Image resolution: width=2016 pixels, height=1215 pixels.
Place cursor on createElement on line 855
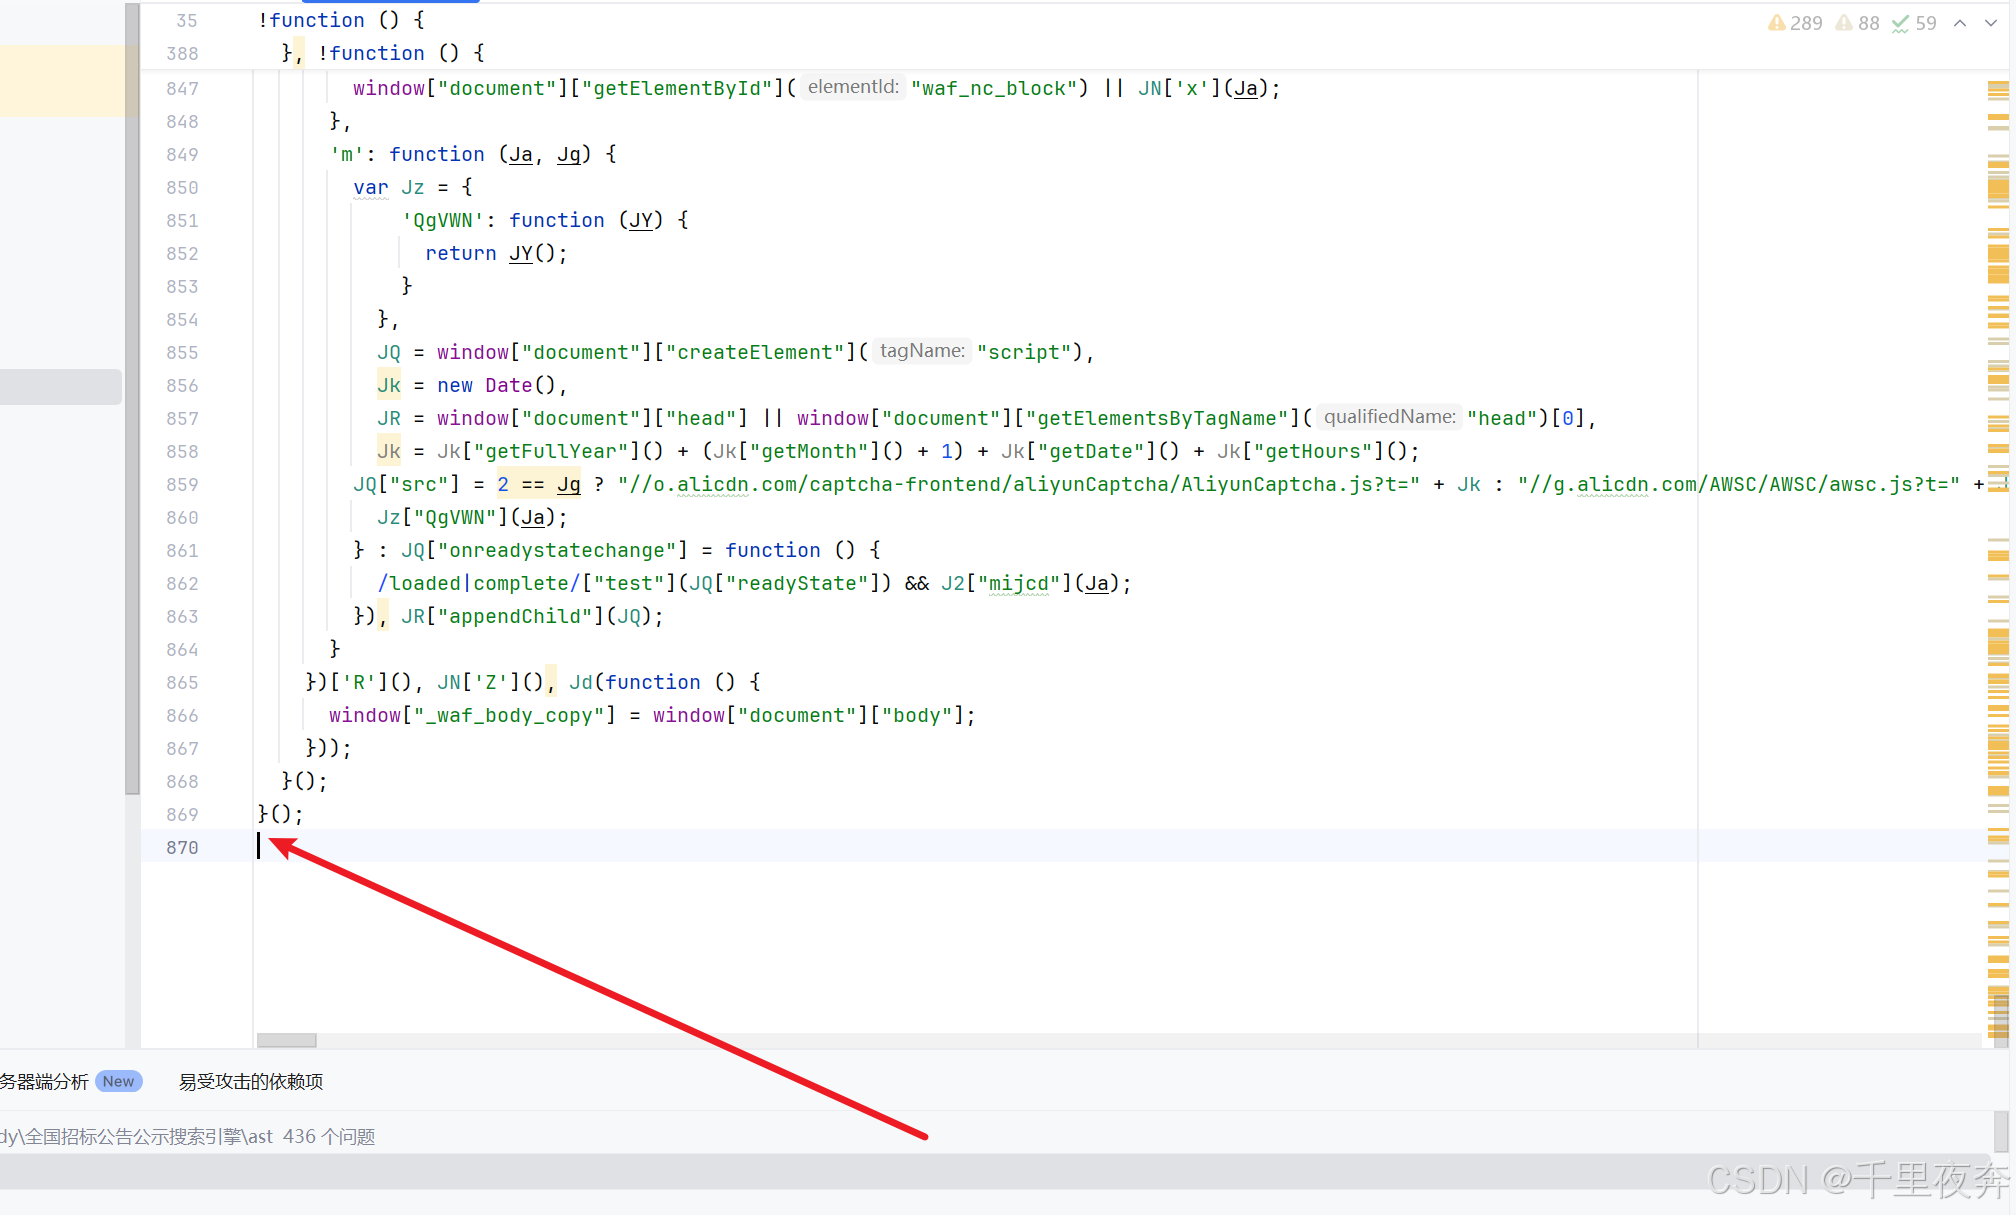point(755,352)
